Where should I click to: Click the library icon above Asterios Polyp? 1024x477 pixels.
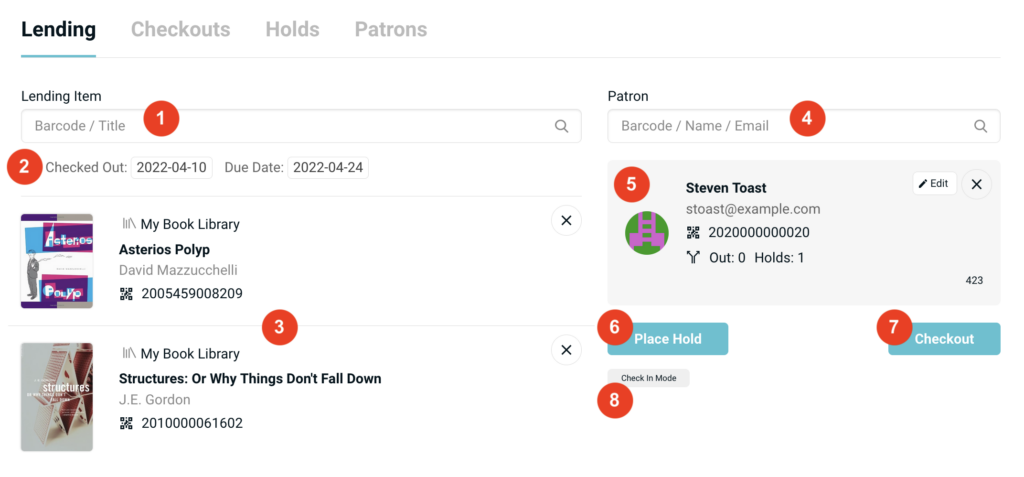point(128,224)
